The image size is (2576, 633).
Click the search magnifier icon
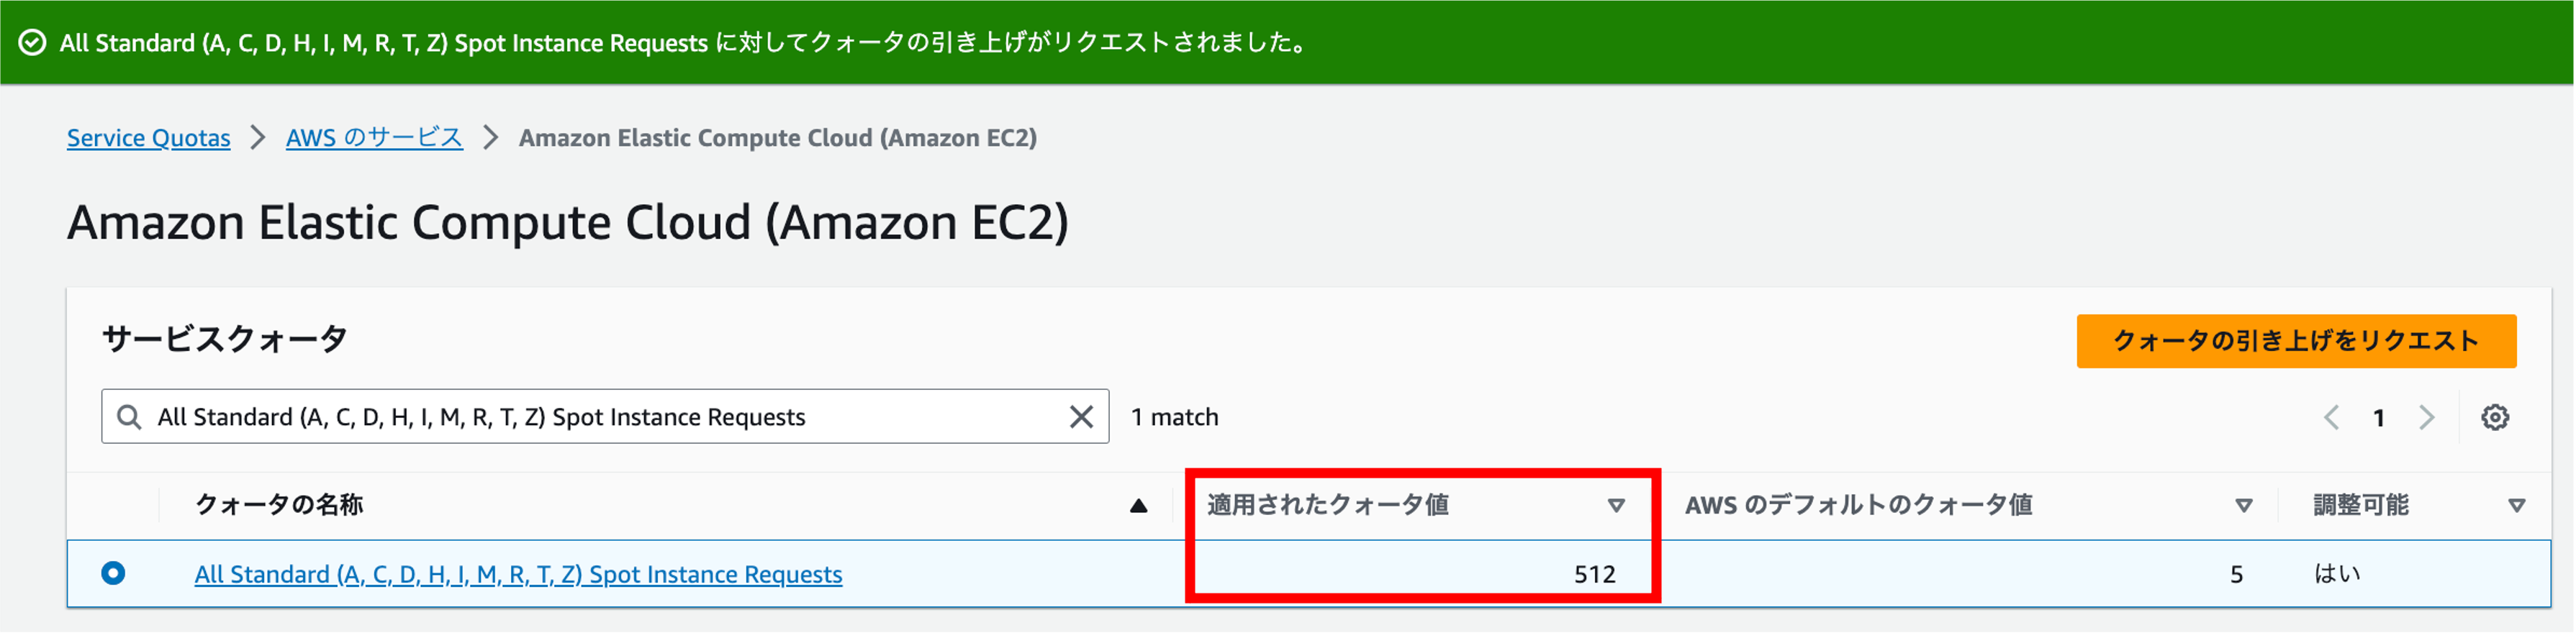tap(129, 416)
